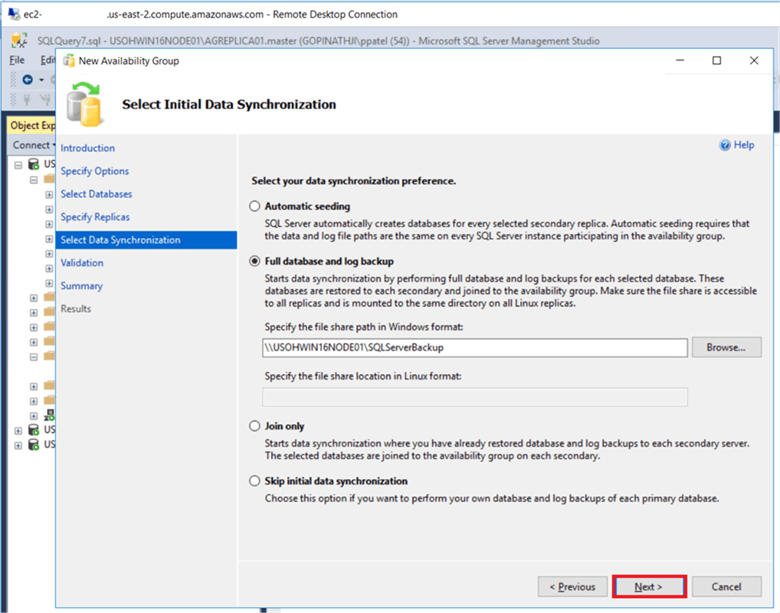780x613 pixels.
Task: Open the File menu in SSMS
Action: (17, 60)
